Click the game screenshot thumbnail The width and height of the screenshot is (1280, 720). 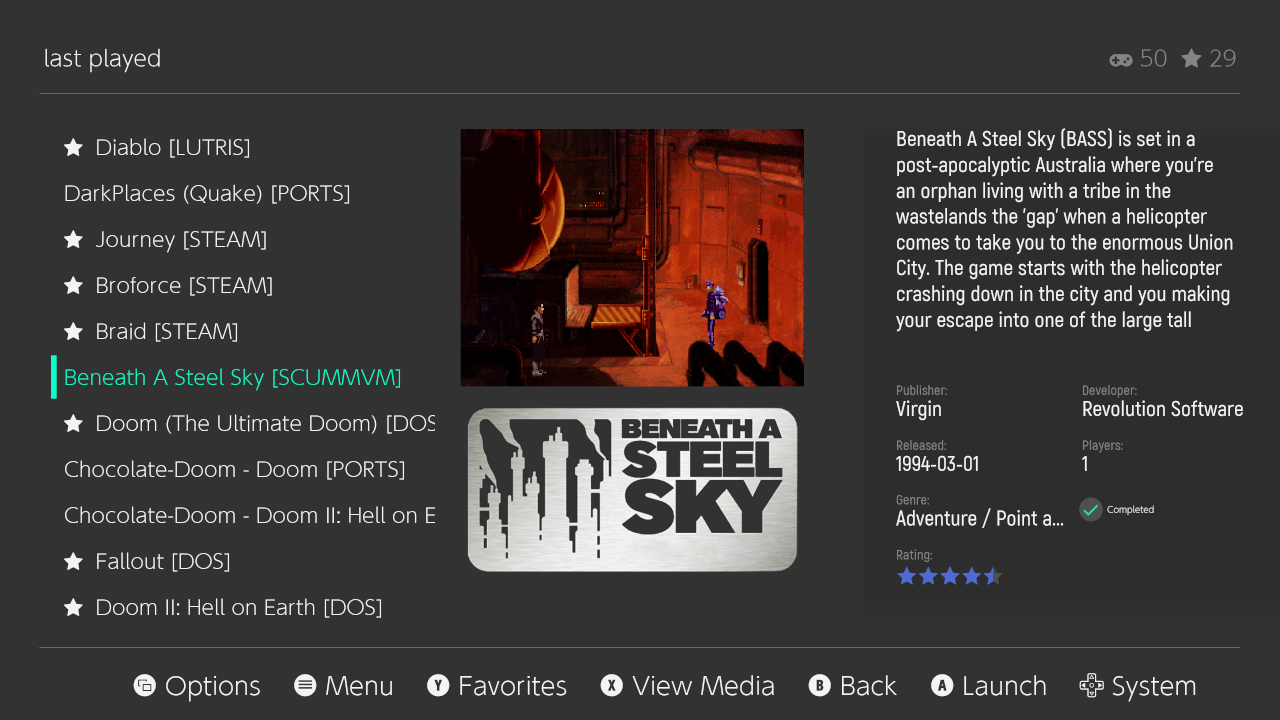pos(632,257)
